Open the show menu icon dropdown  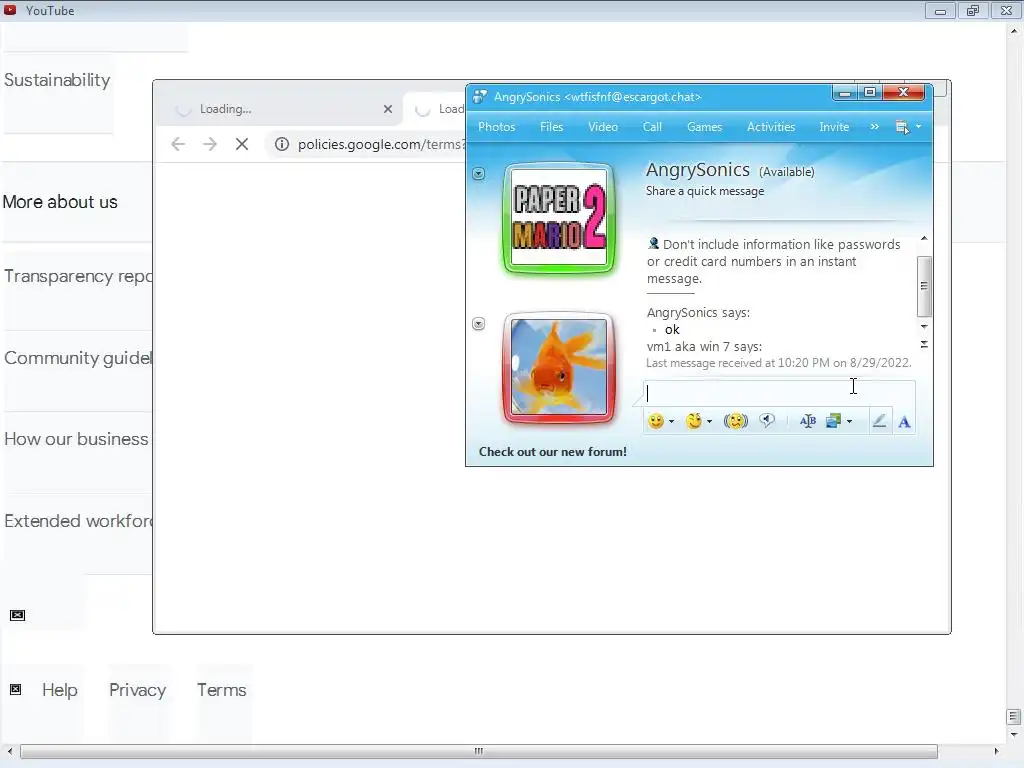click(908, 127)
